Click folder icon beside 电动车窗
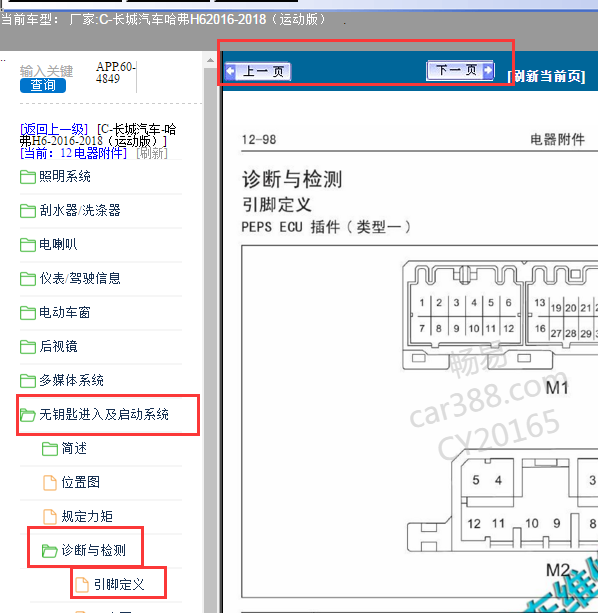 28,313
